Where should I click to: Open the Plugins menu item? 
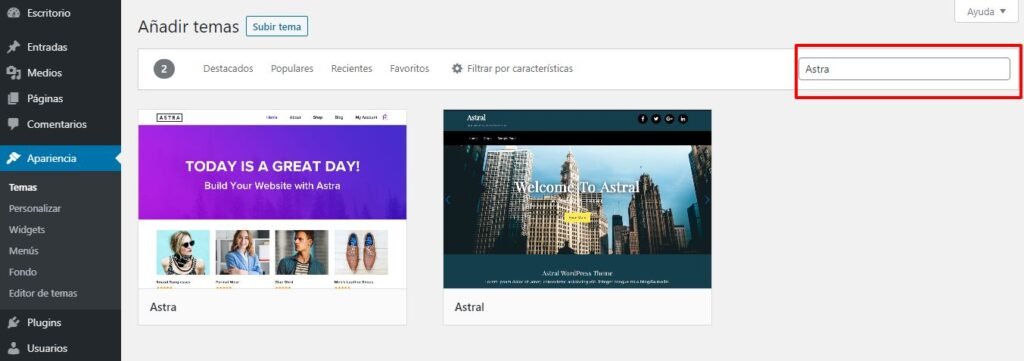pyautogui.click(x=60, y=322)
